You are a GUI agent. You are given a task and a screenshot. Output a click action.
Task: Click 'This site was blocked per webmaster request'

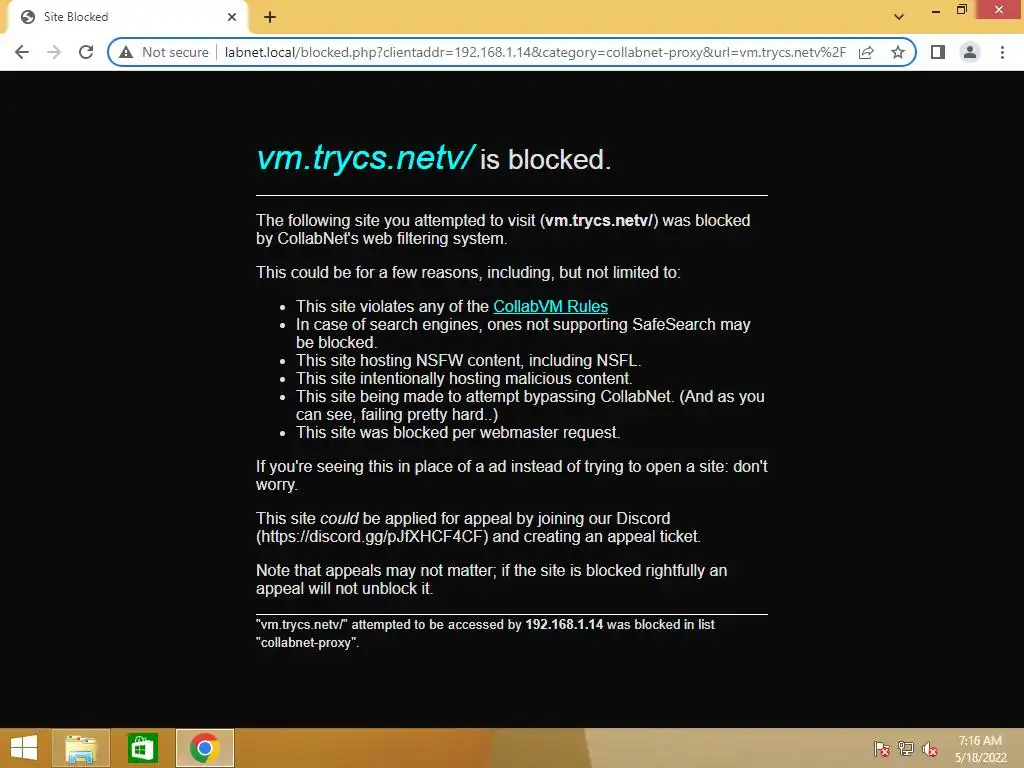coord(458,432)
